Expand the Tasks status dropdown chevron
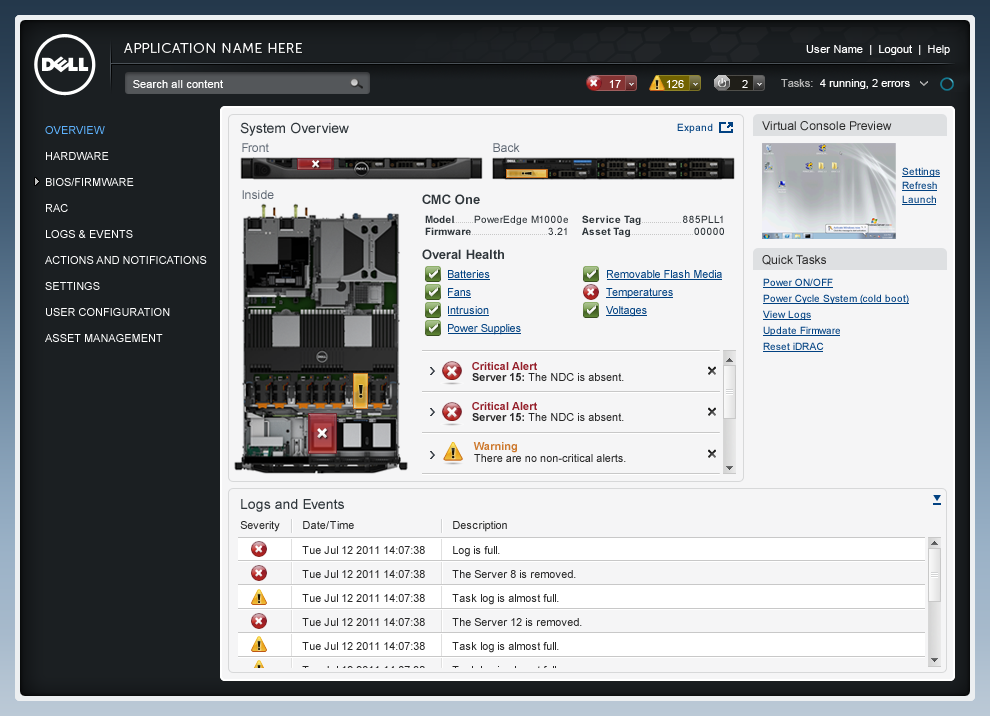The width and height of the screenshot is (990, 716). pyautogui.click(x=924, y=83)
